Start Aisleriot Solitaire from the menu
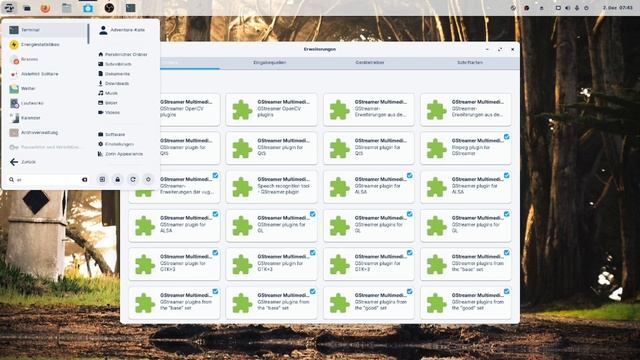This screenshot has height=360, width=640. (46, 74)
